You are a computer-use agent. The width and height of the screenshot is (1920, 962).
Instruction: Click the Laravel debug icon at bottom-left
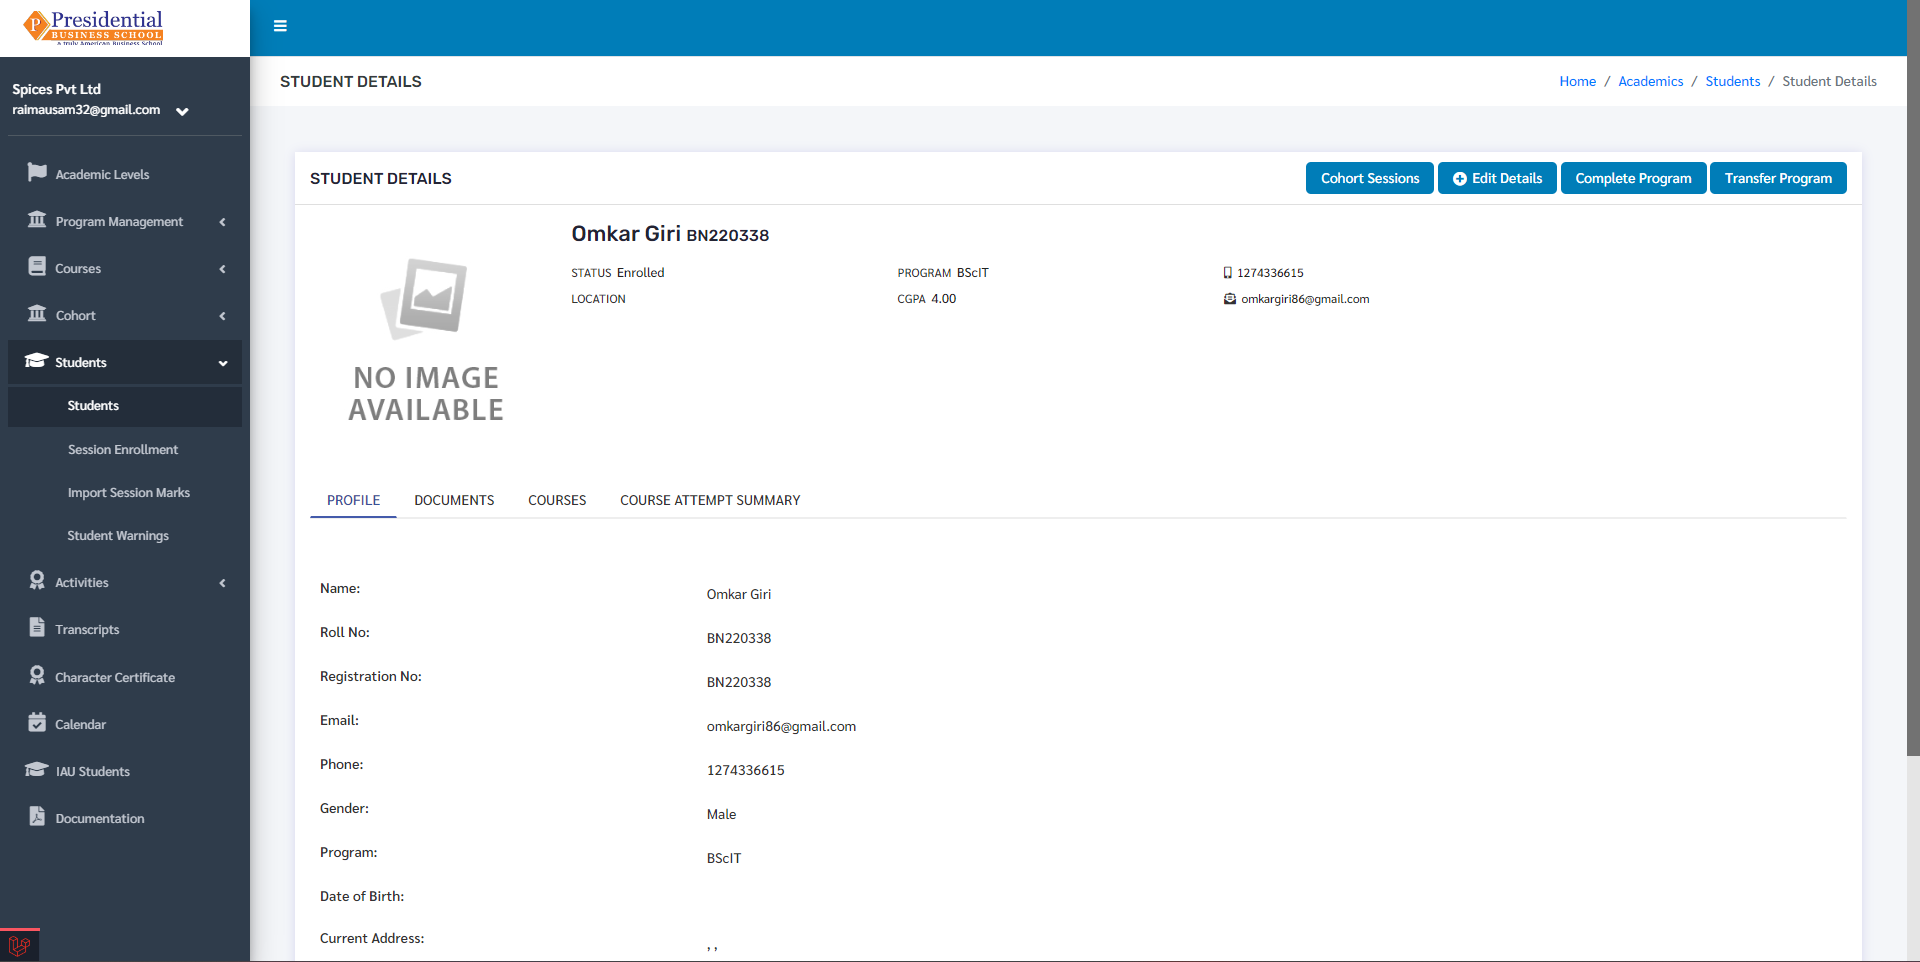coord(19,945)
